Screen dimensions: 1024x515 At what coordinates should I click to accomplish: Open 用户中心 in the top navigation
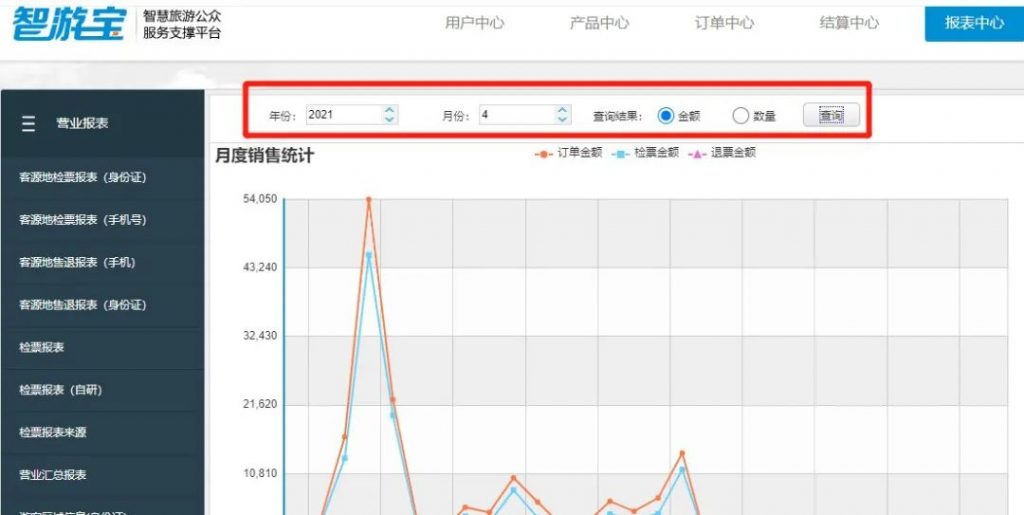click(475, 23)
